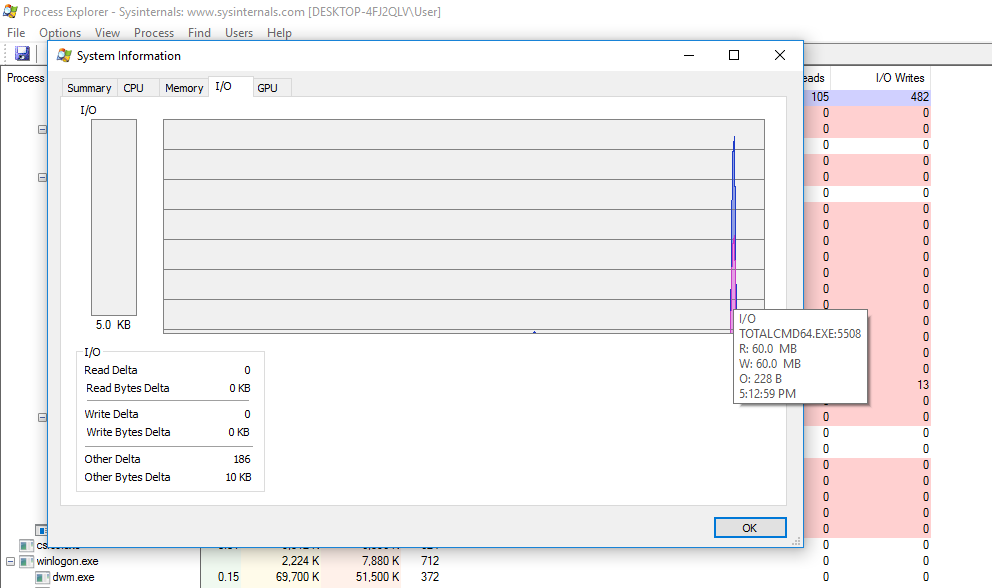Image resolution: width=992 pixels, height=588 pixels.
Task: Open the Options menu
Action: [60, 33]
